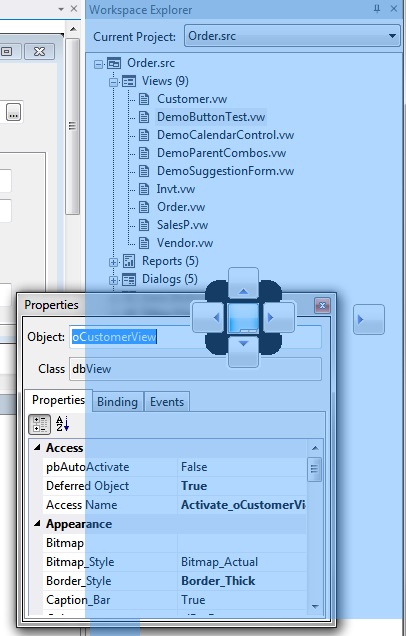Open DemoCalendarControl.vw in the tree
The width and height of the screenshot is (406, 636).
coord(226,135)
